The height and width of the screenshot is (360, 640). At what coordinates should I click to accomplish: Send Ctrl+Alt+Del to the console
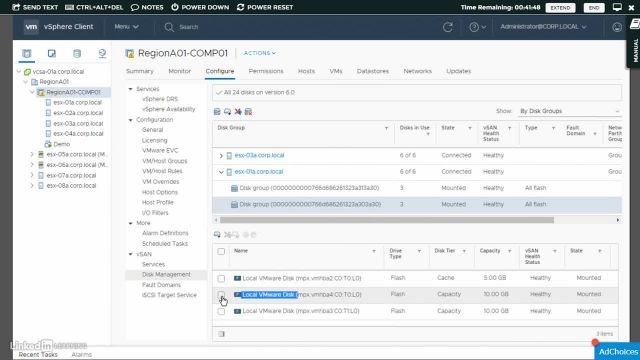tap(94, 7)
